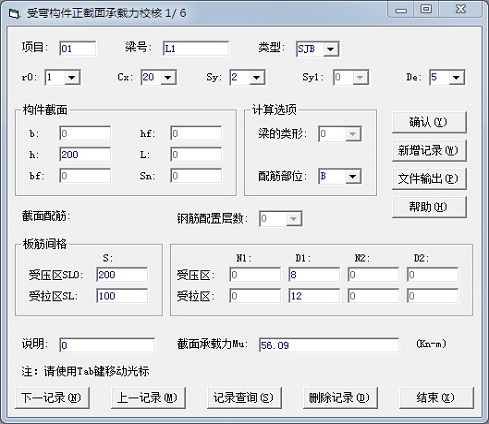Focus the 受拉区 N2 field
The width and height of the screenshot is (489, 424).
(373, 296)
